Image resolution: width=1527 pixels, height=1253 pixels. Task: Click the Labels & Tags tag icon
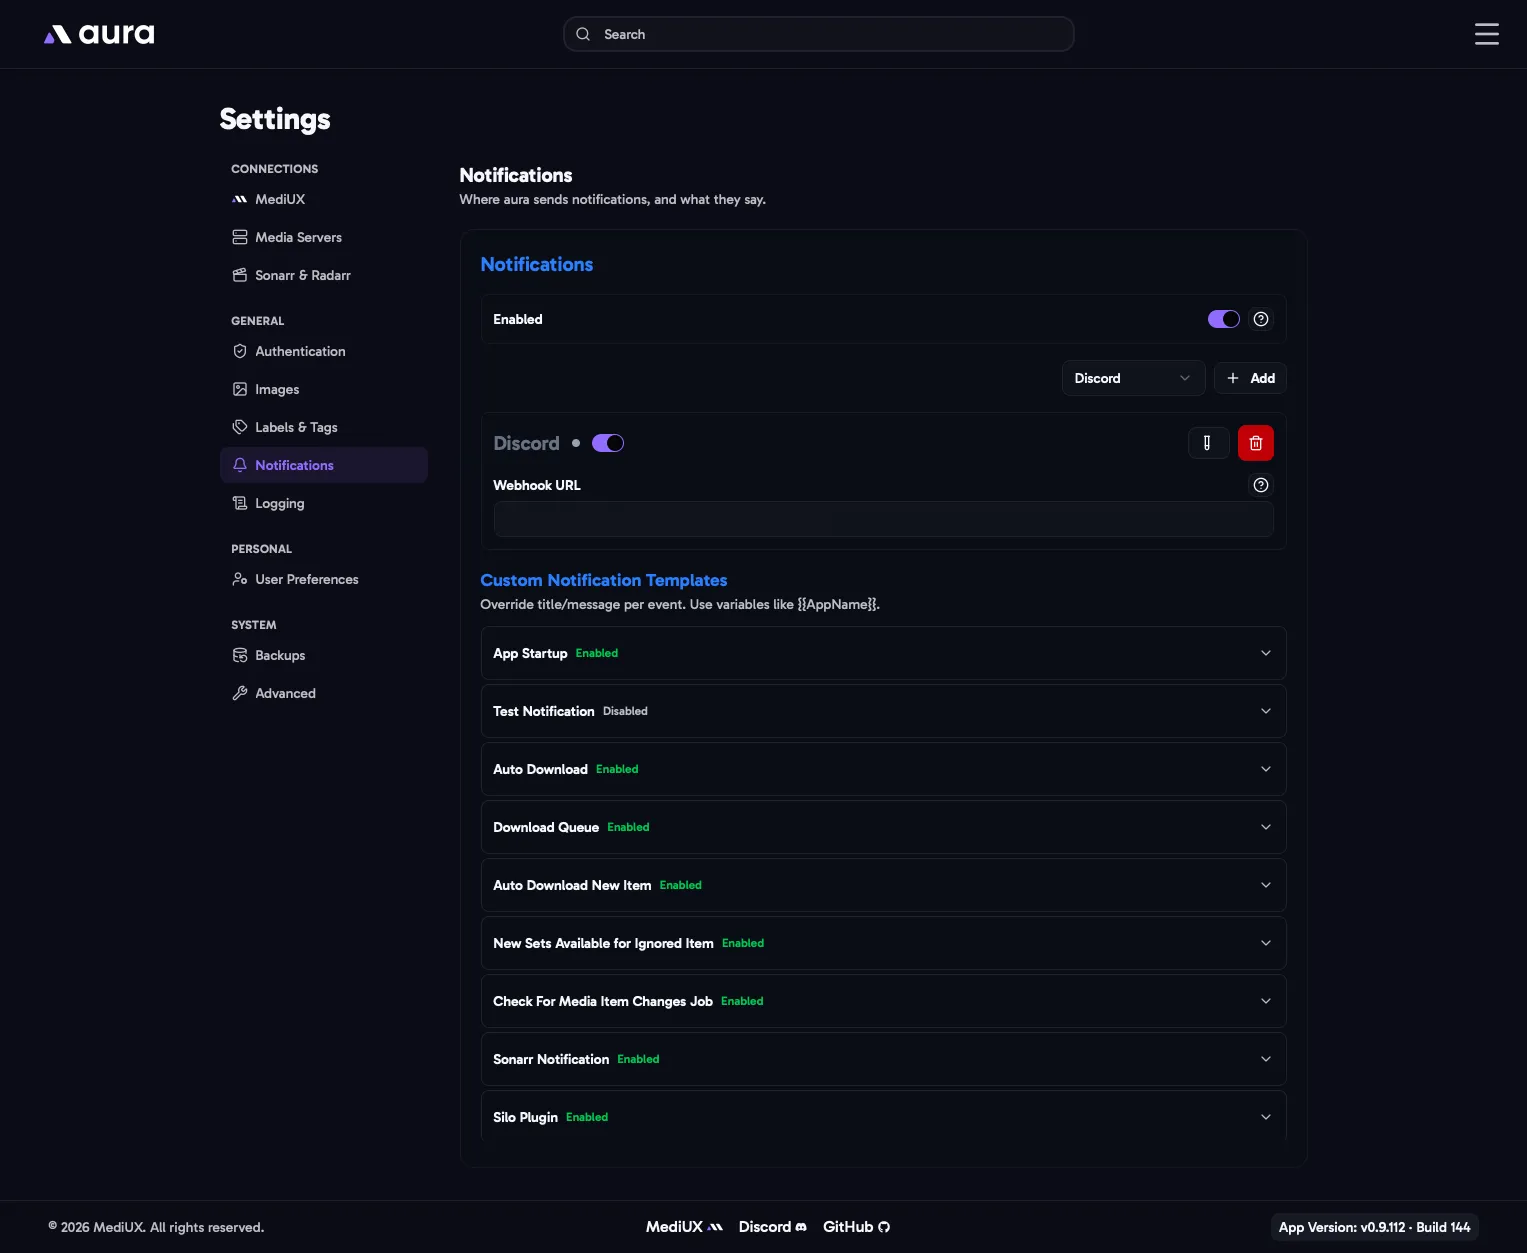tap(240, 427)
